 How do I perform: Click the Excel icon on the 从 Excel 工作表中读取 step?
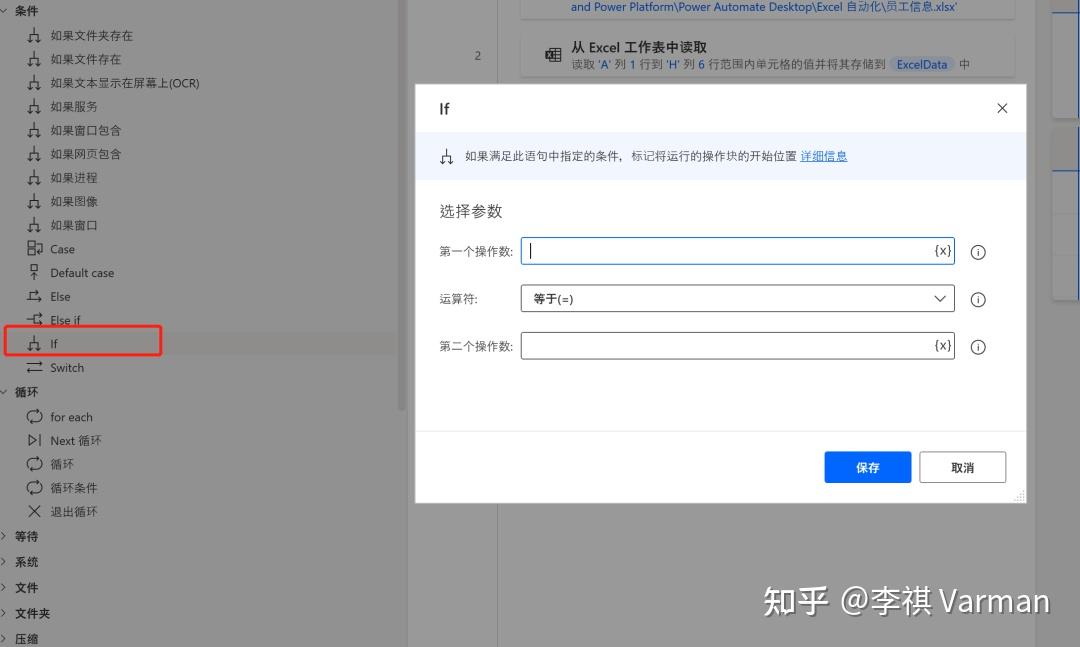click(553, 55)
